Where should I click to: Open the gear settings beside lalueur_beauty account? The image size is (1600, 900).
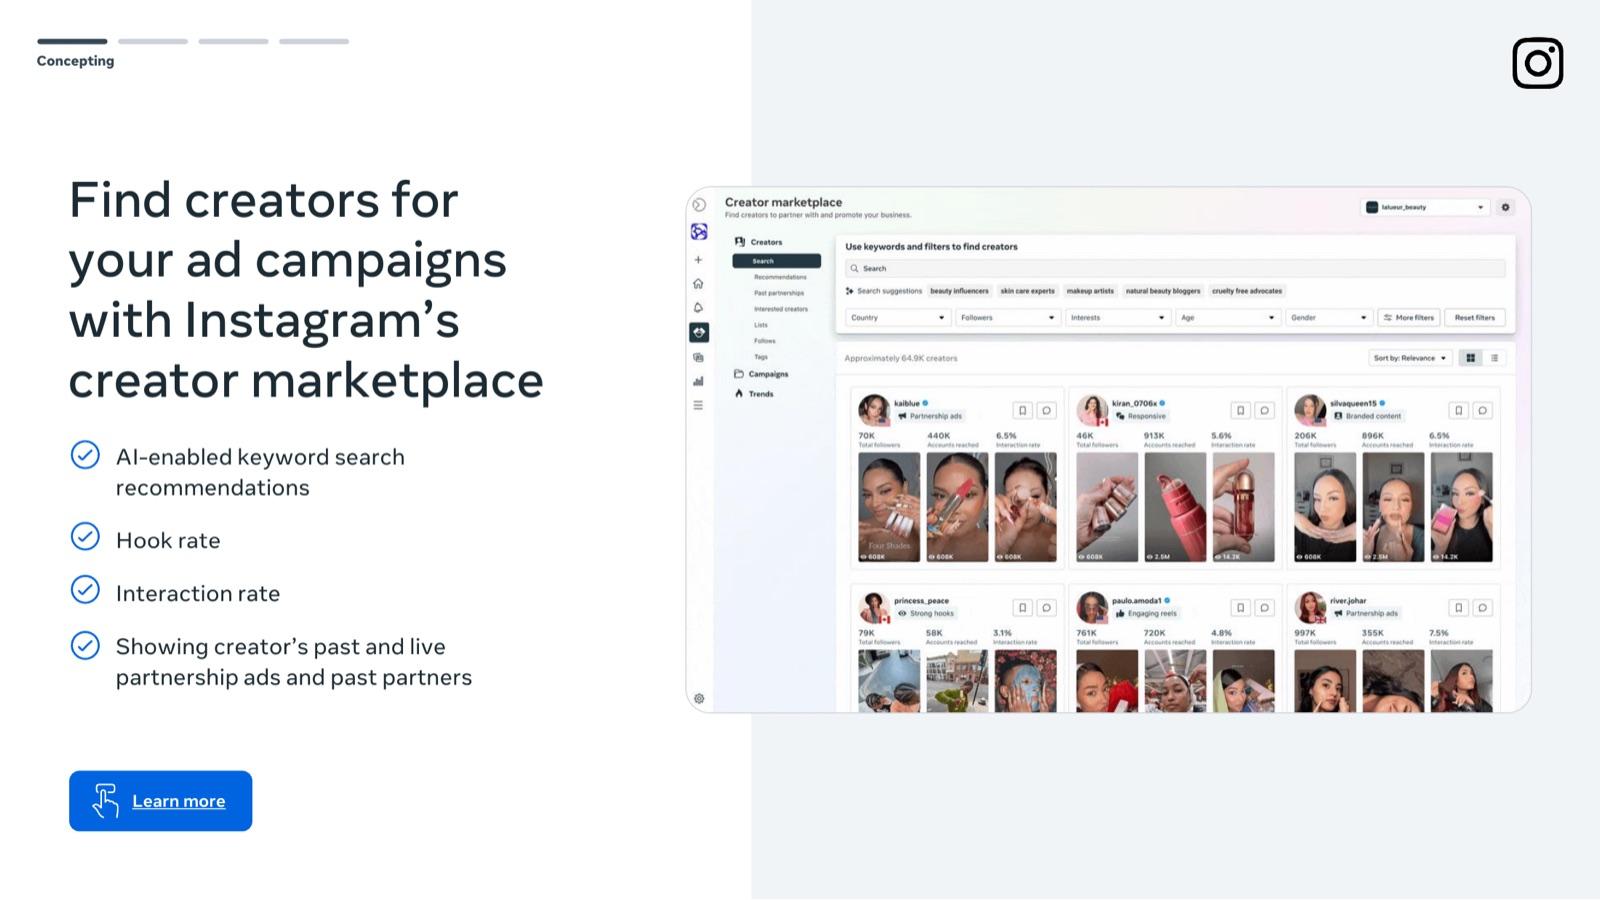coord(1505,207)
